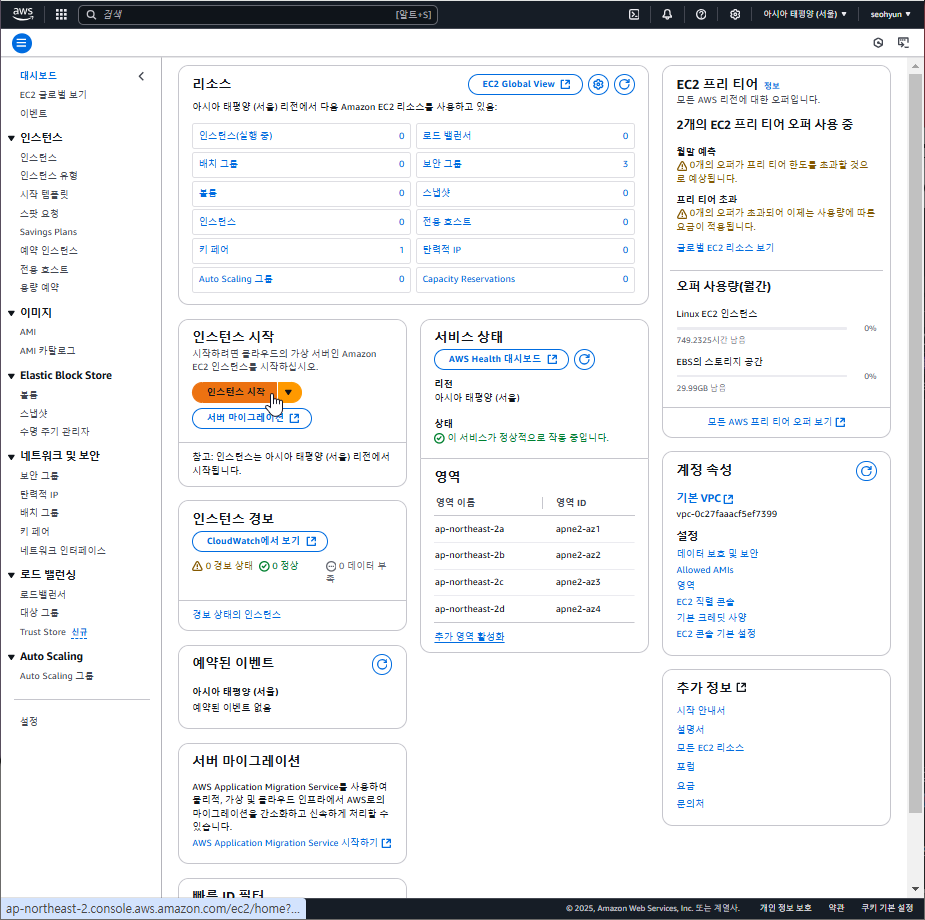Image resolution: width=925 pixels, height=920 pixels.
Task: Select 대시보드 in the sidebar
Action: coord(38,75)
